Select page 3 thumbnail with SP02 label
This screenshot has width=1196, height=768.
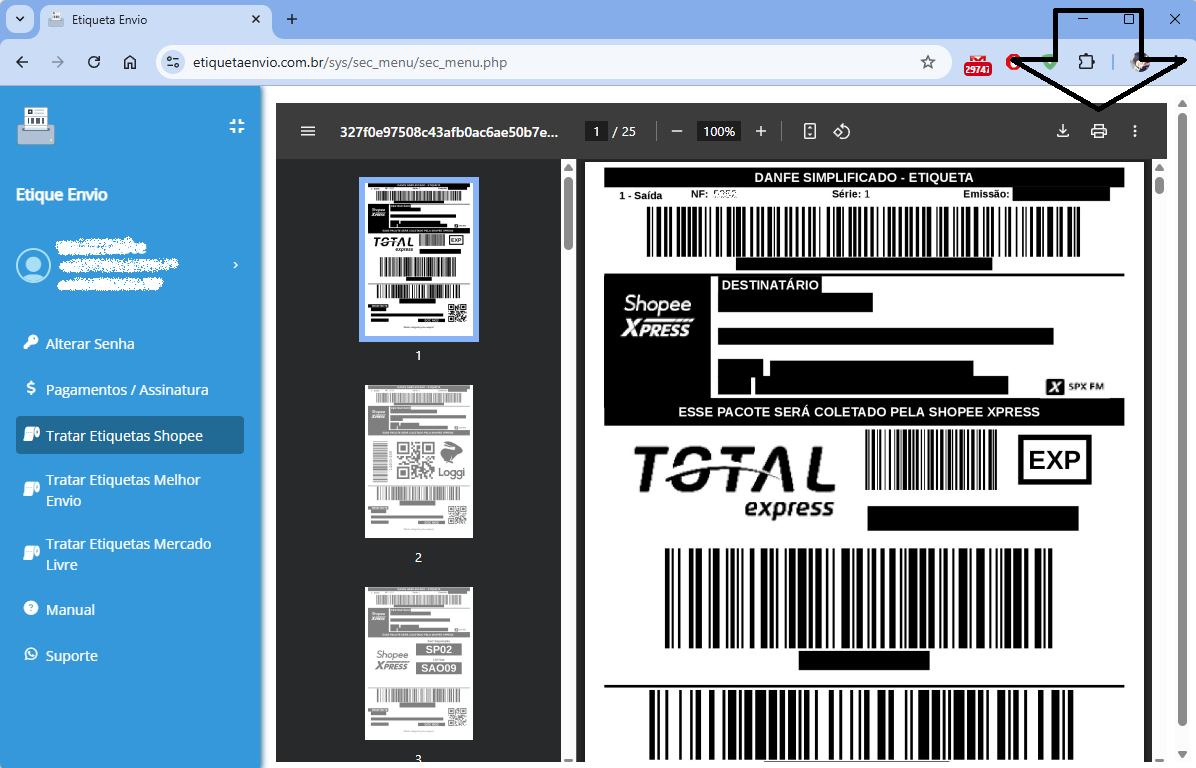[x=419, y=664]
